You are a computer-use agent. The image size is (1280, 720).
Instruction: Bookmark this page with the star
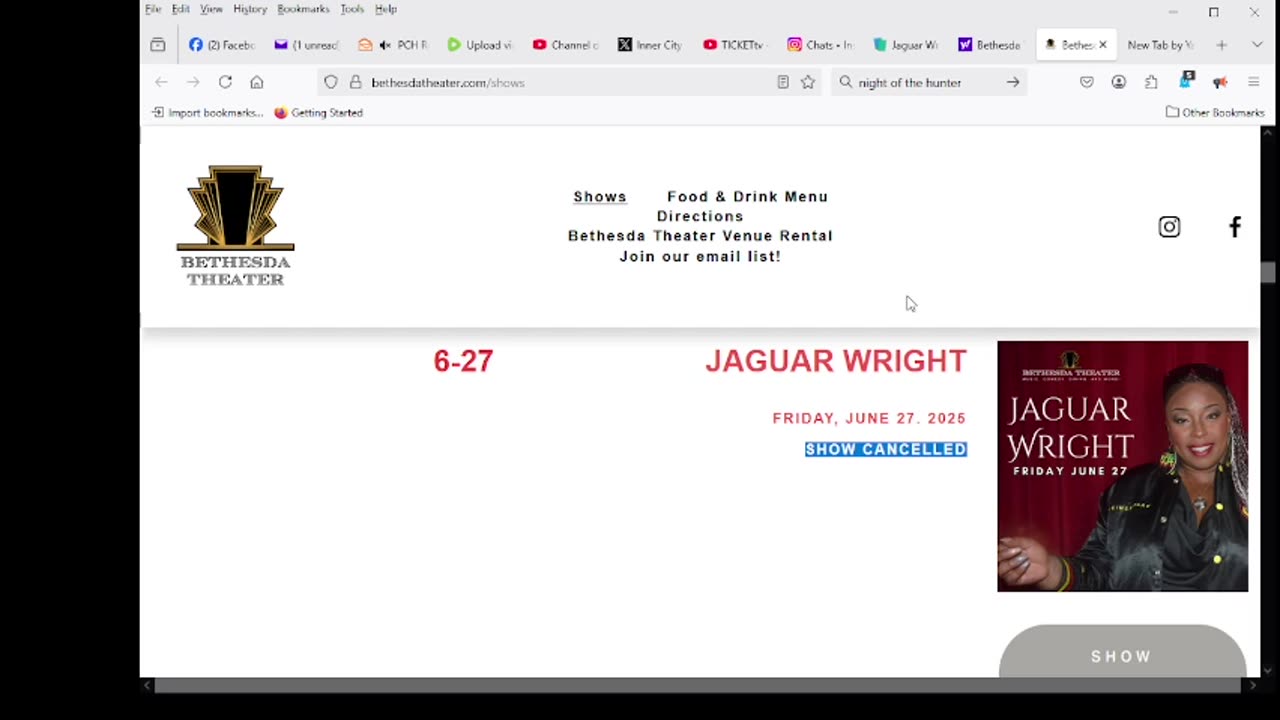(808, 82)
